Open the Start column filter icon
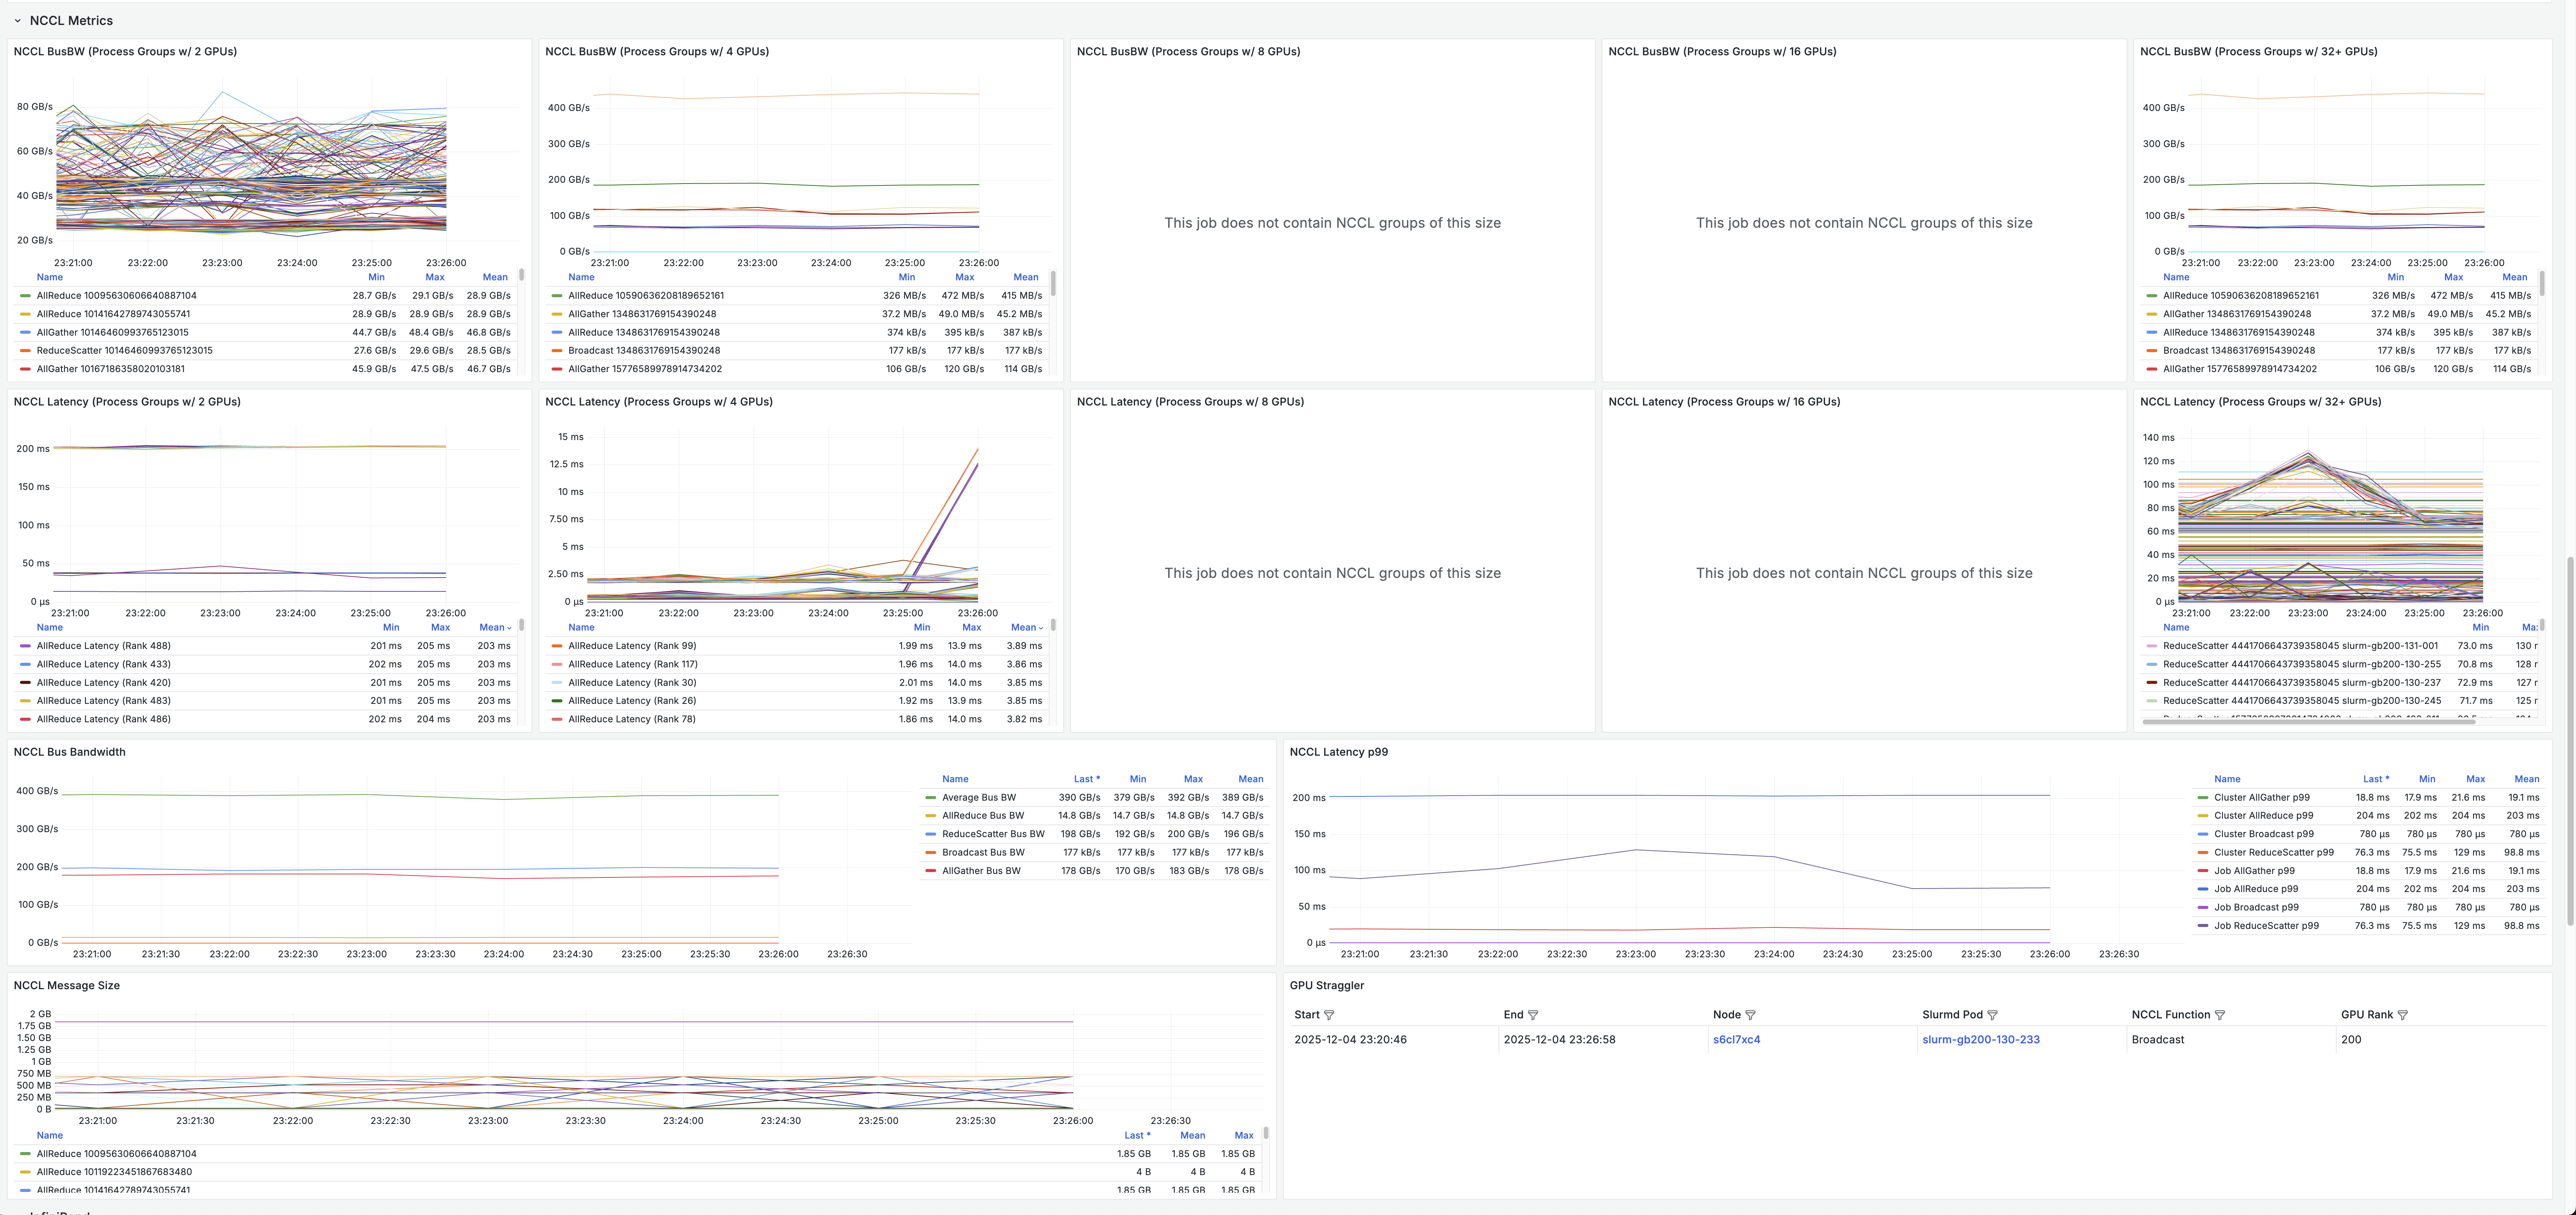2576x1215 pixels. tap(1329, 1015)
